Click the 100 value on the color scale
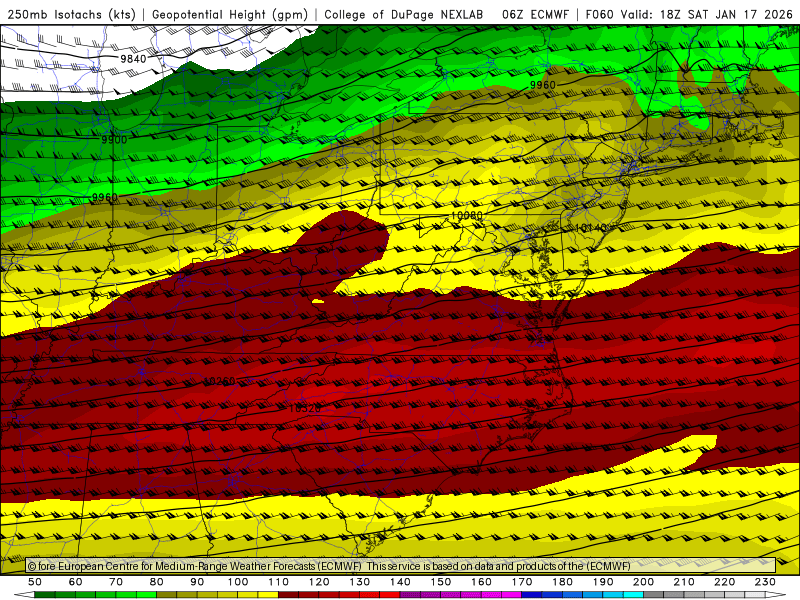 238,582
